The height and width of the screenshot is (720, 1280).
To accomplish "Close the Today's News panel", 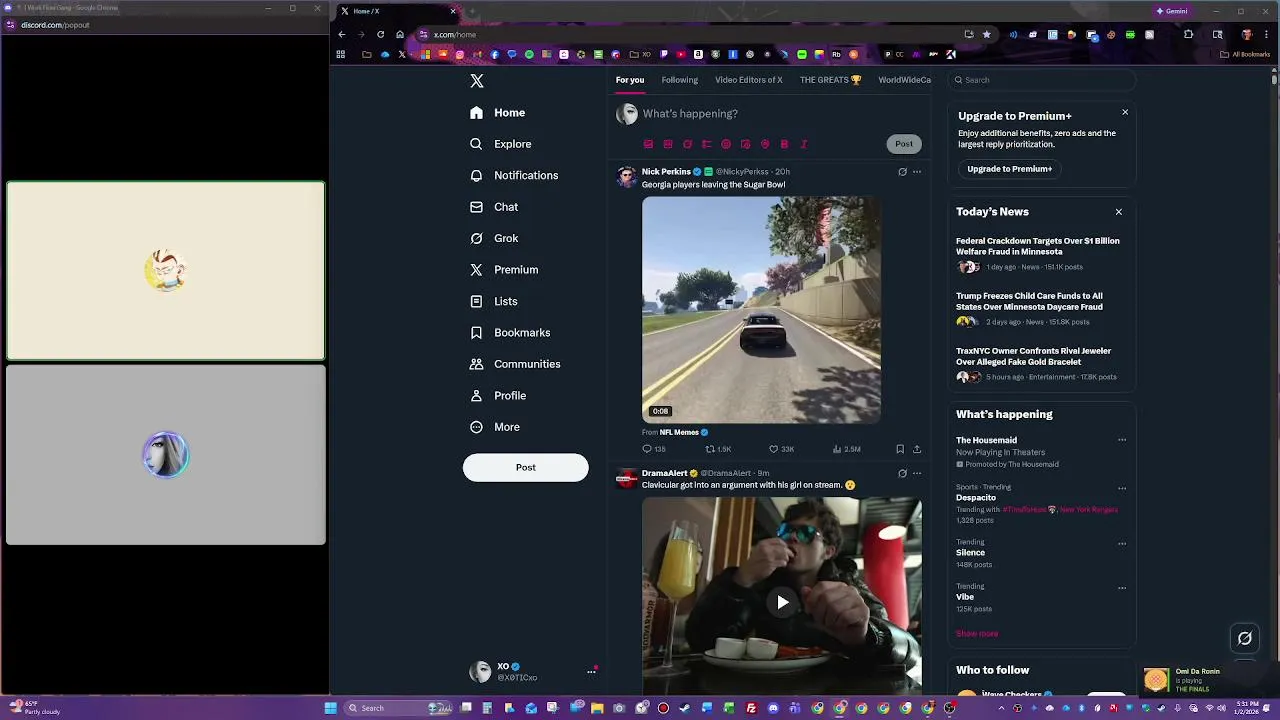I will 1119,212.
